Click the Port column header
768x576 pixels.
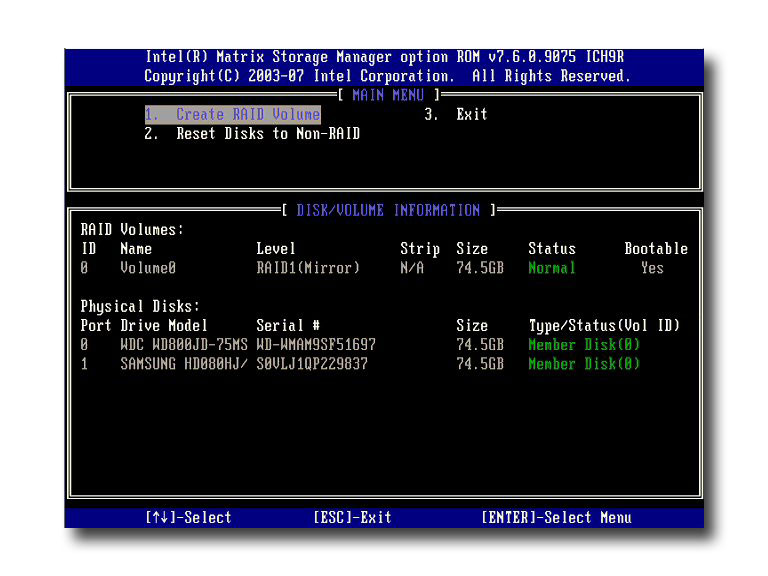pos(96,325)
